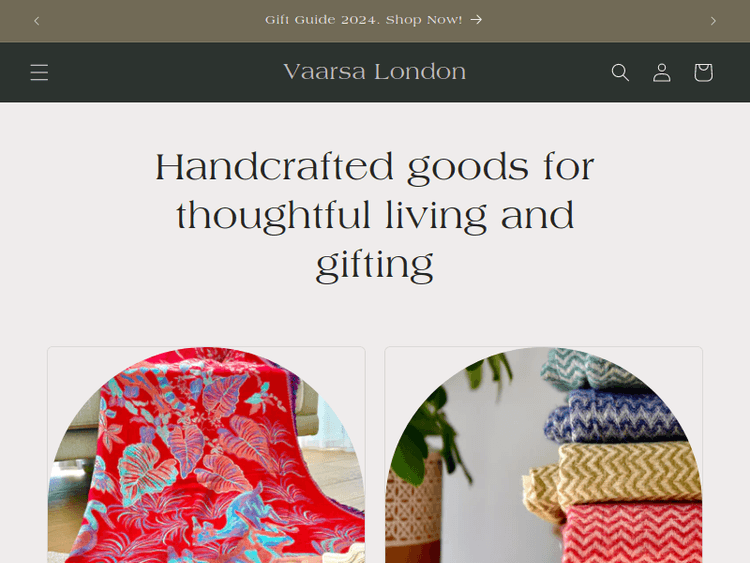
Task: Click the Gift Guide 2024 announcement link
Action: point(374,20)
